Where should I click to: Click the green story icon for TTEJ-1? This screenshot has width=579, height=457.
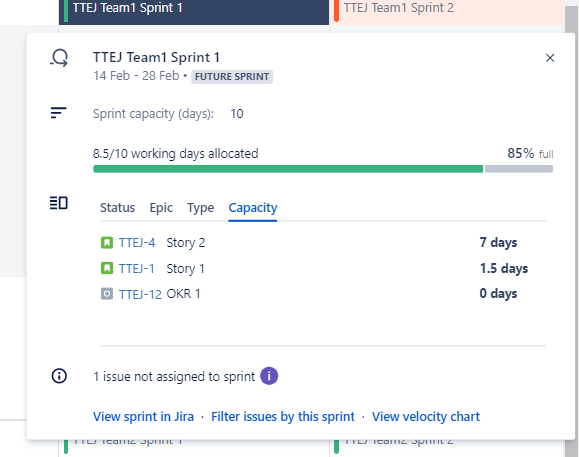pyautogui.click(x=107, y=268)
